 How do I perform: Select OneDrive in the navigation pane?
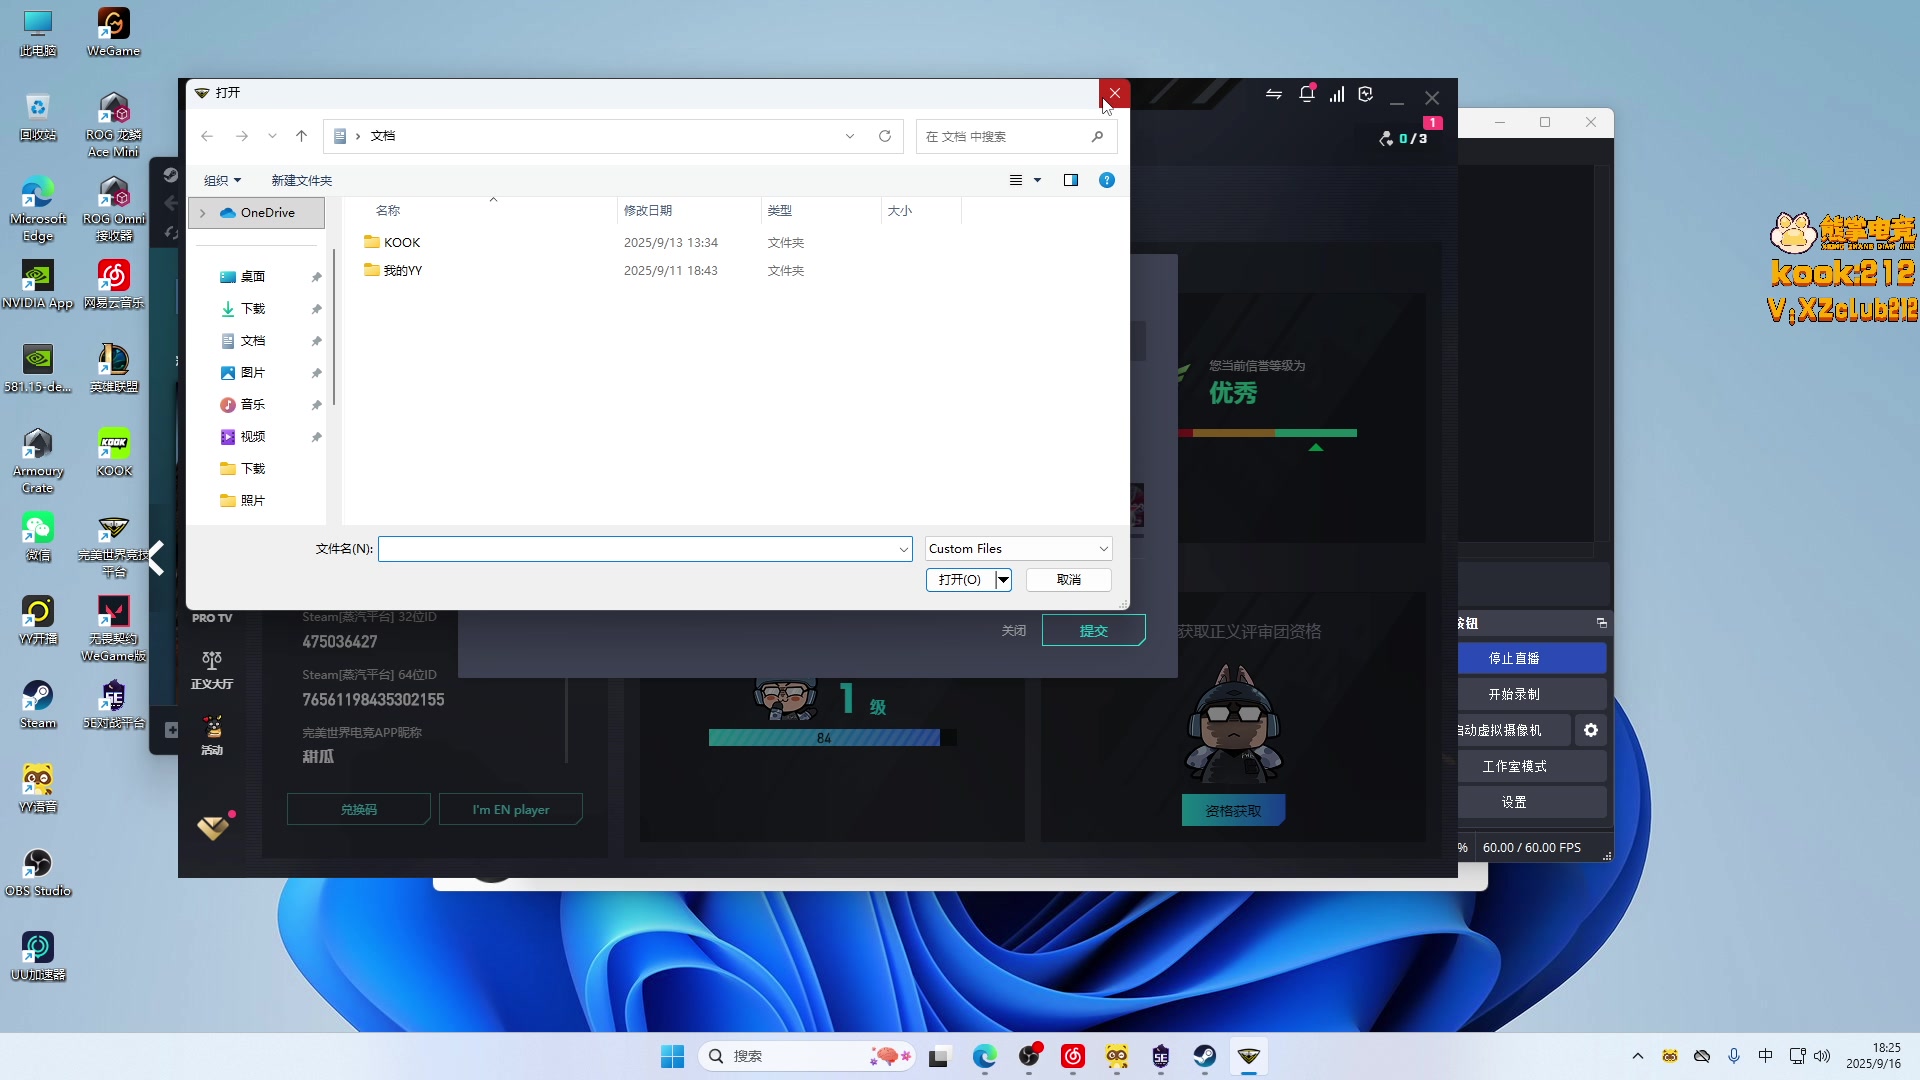point(257,213)
